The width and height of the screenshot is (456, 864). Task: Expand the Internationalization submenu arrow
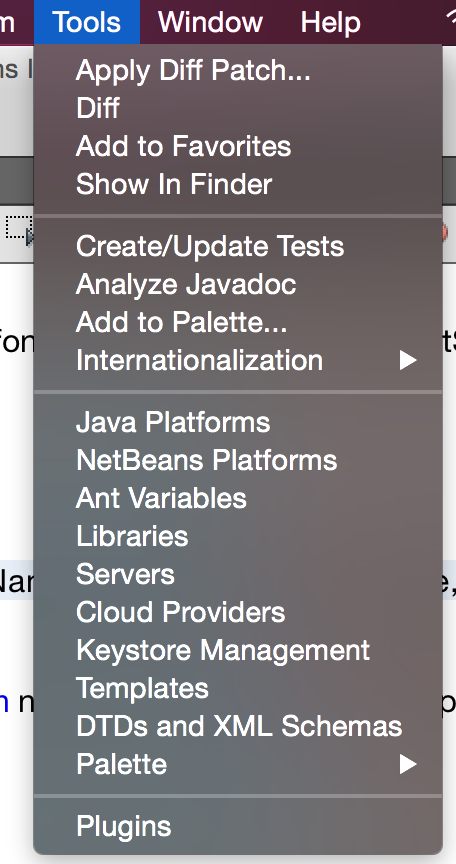coord(408,360)
